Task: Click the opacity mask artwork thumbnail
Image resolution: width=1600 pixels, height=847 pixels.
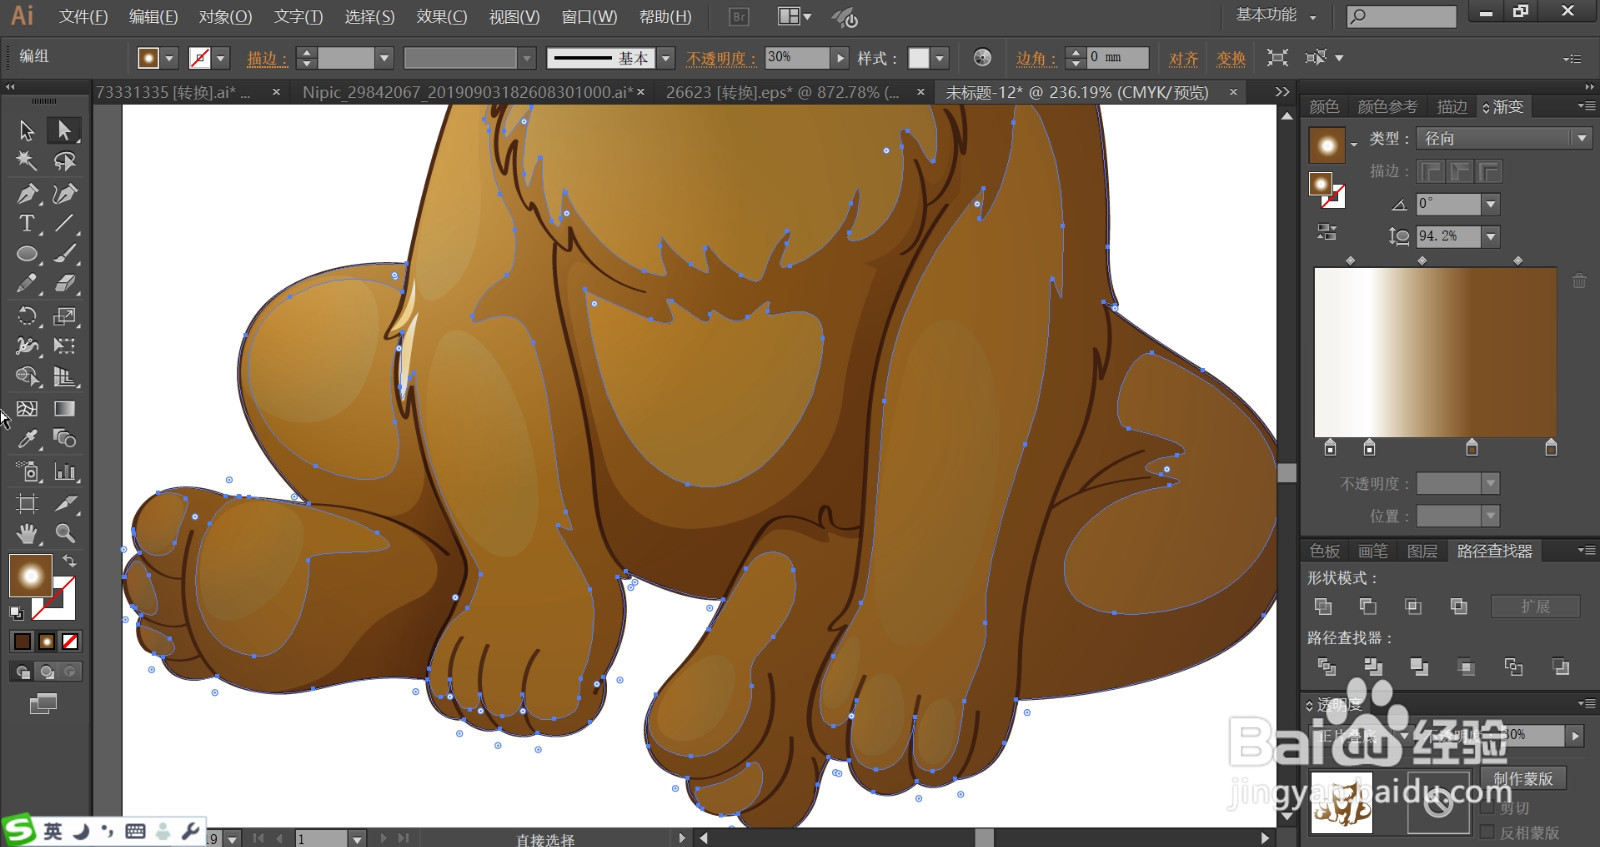Action: (1341, 802)
